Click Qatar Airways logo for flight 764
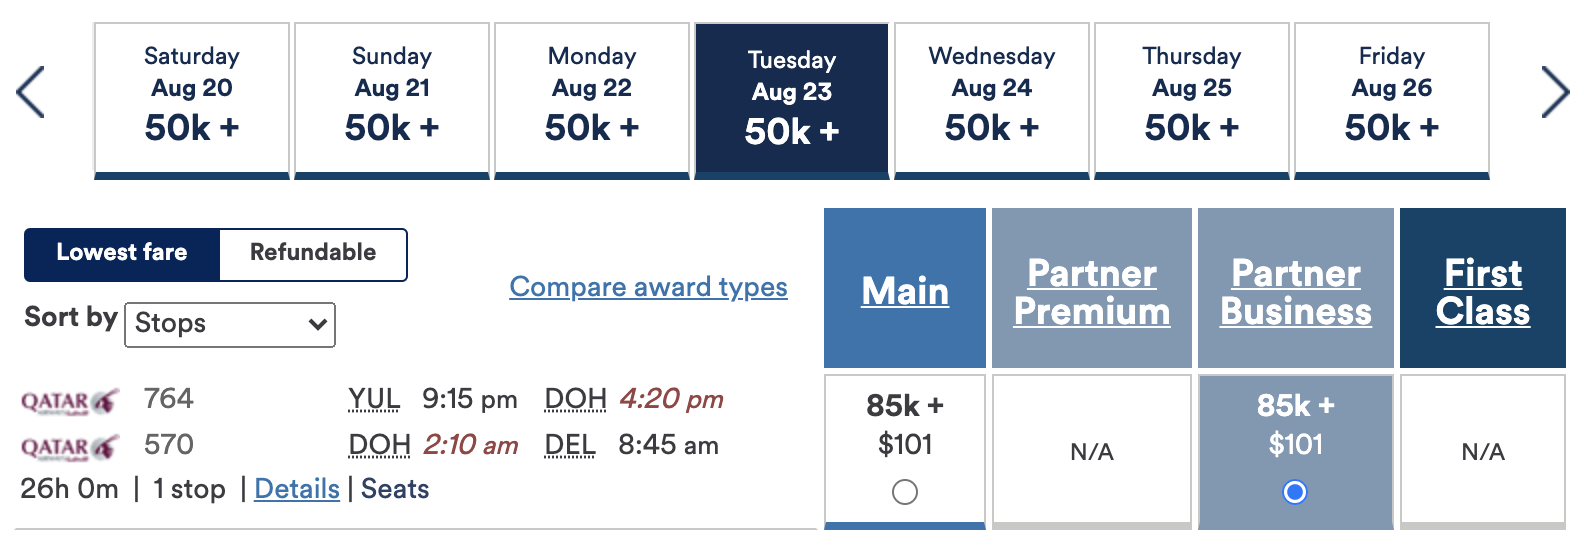This screenshot has height=546, width=1584. pyautogui.click(x=70, y=401)
